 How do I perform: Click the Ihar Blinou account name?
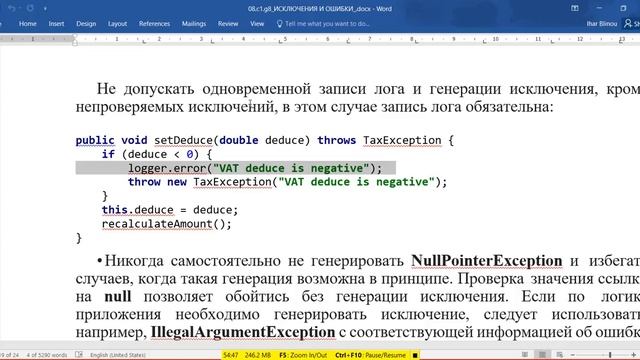tap(602, 24)
